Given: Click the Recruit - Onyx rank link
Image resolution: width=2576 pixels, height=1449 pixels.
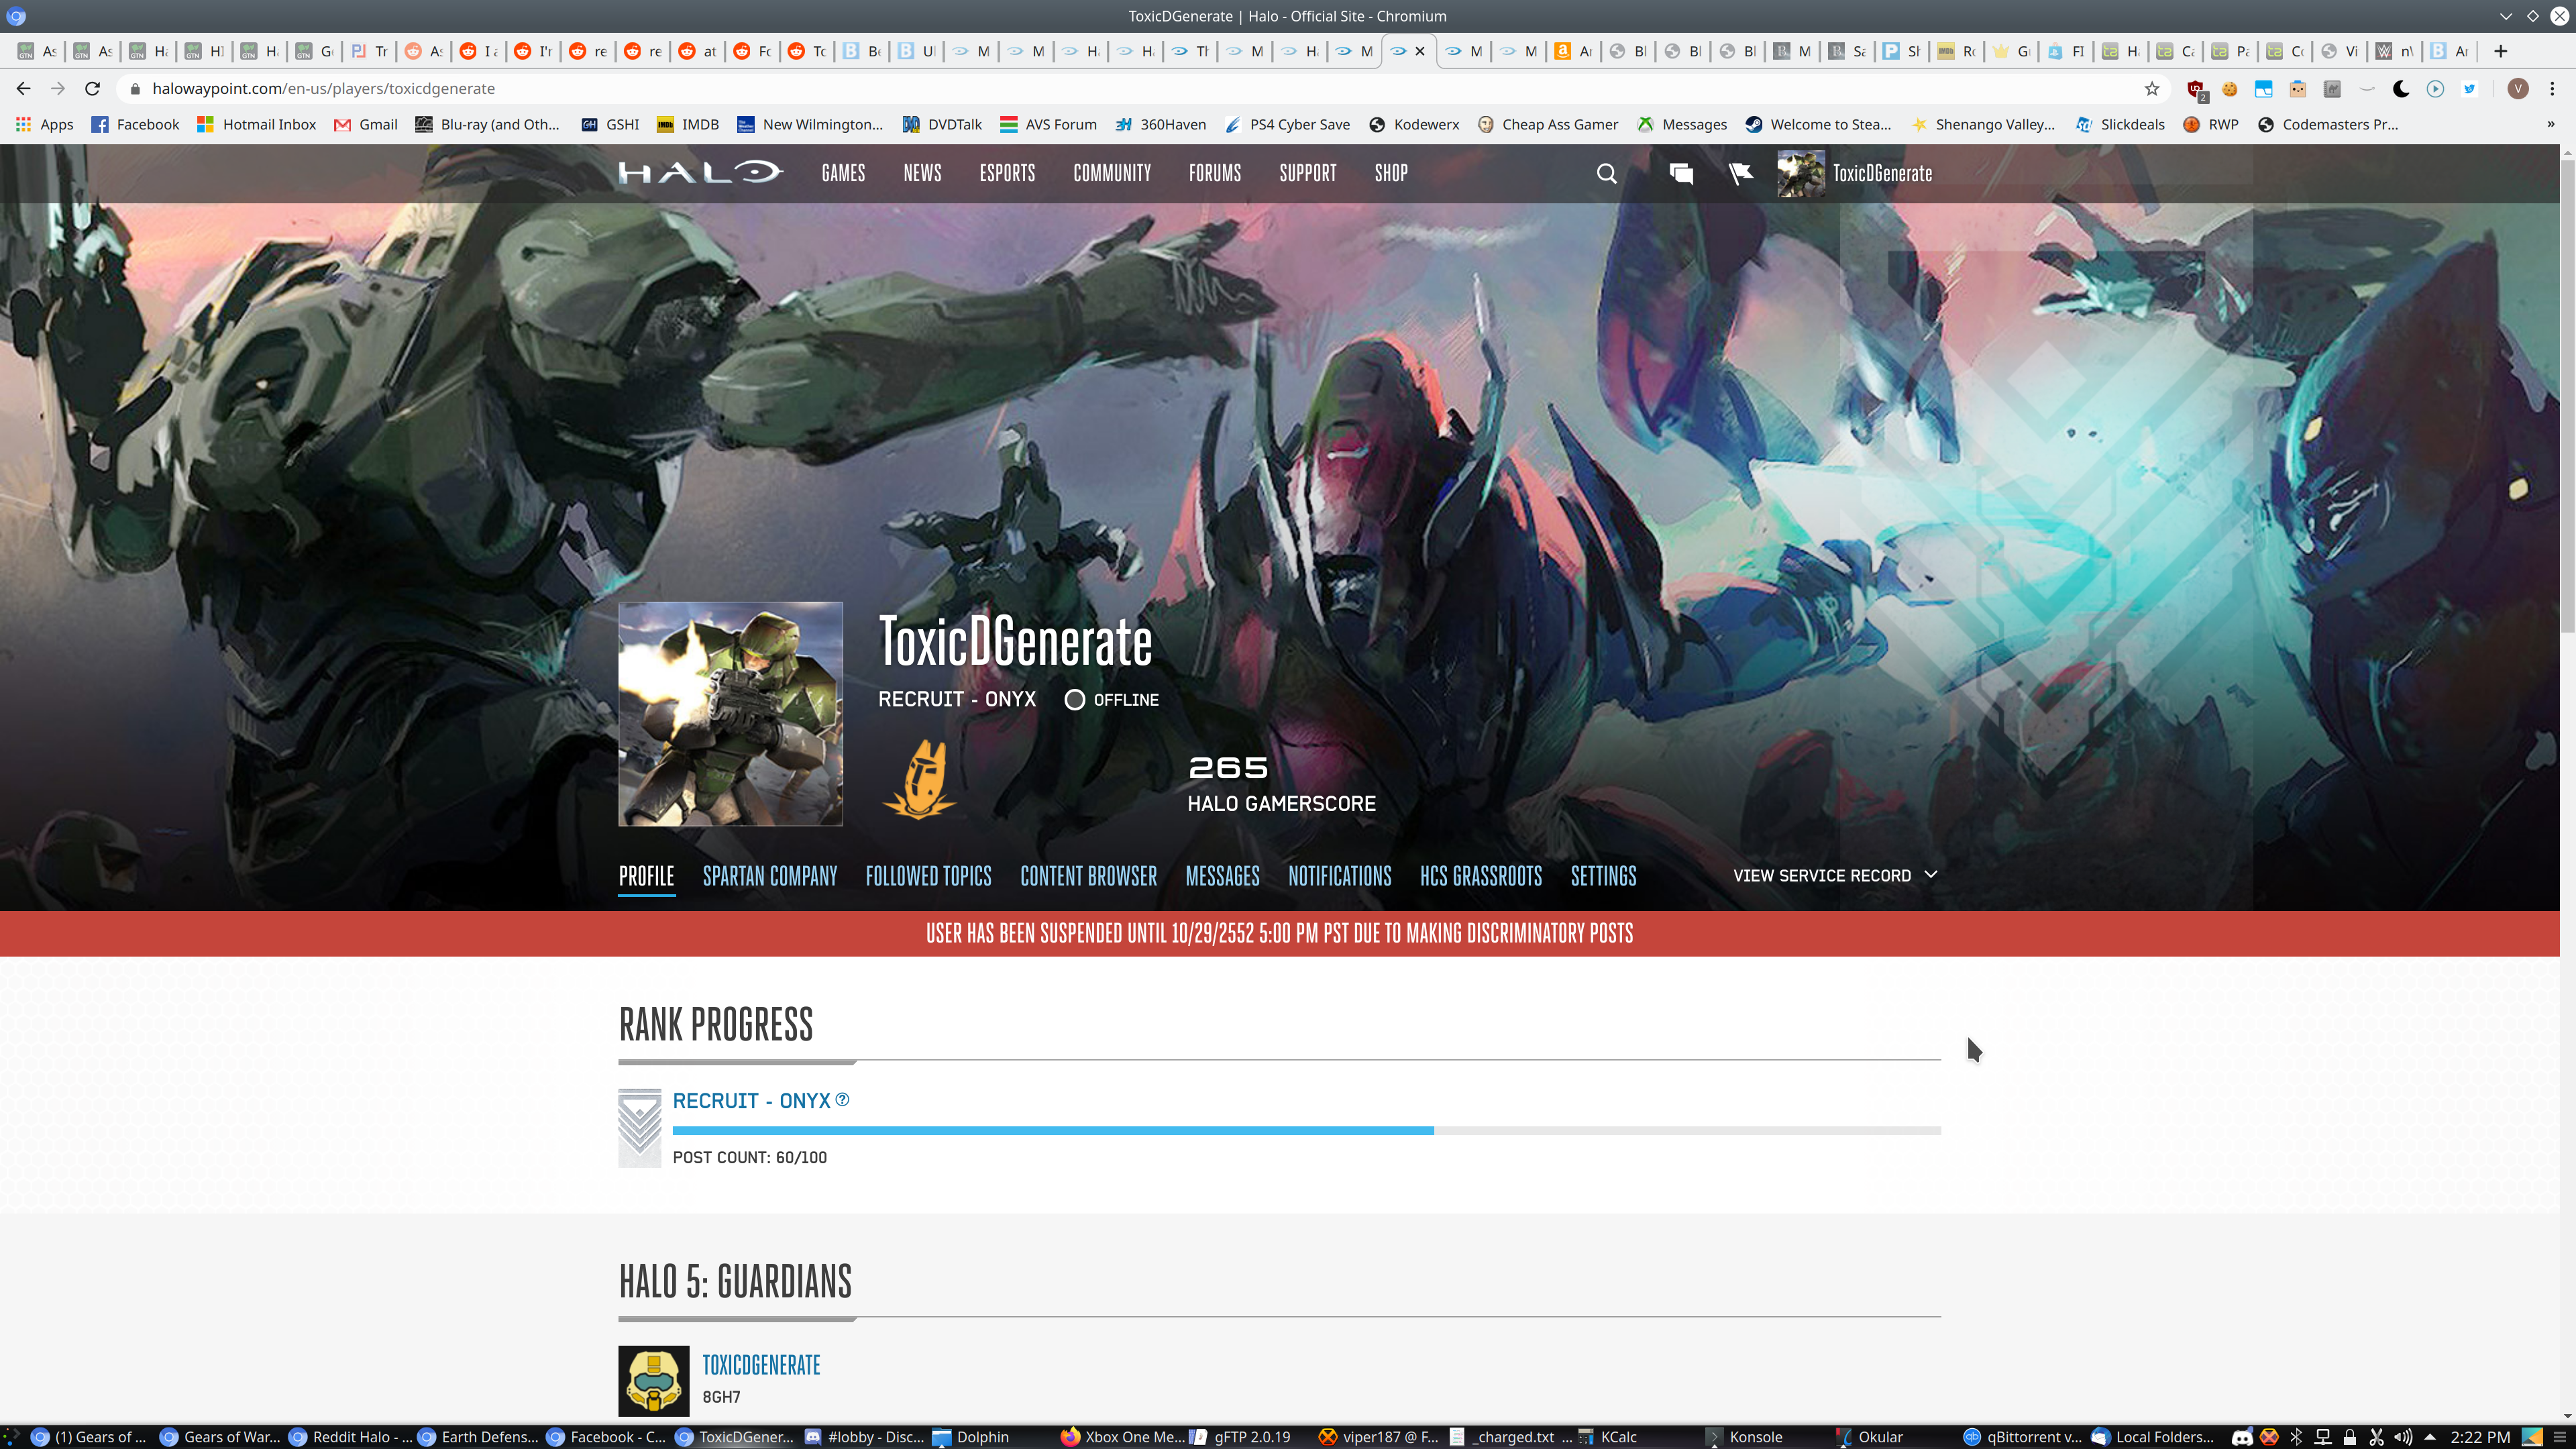Looking at the screenshot, I should (x=751, y=1100).
